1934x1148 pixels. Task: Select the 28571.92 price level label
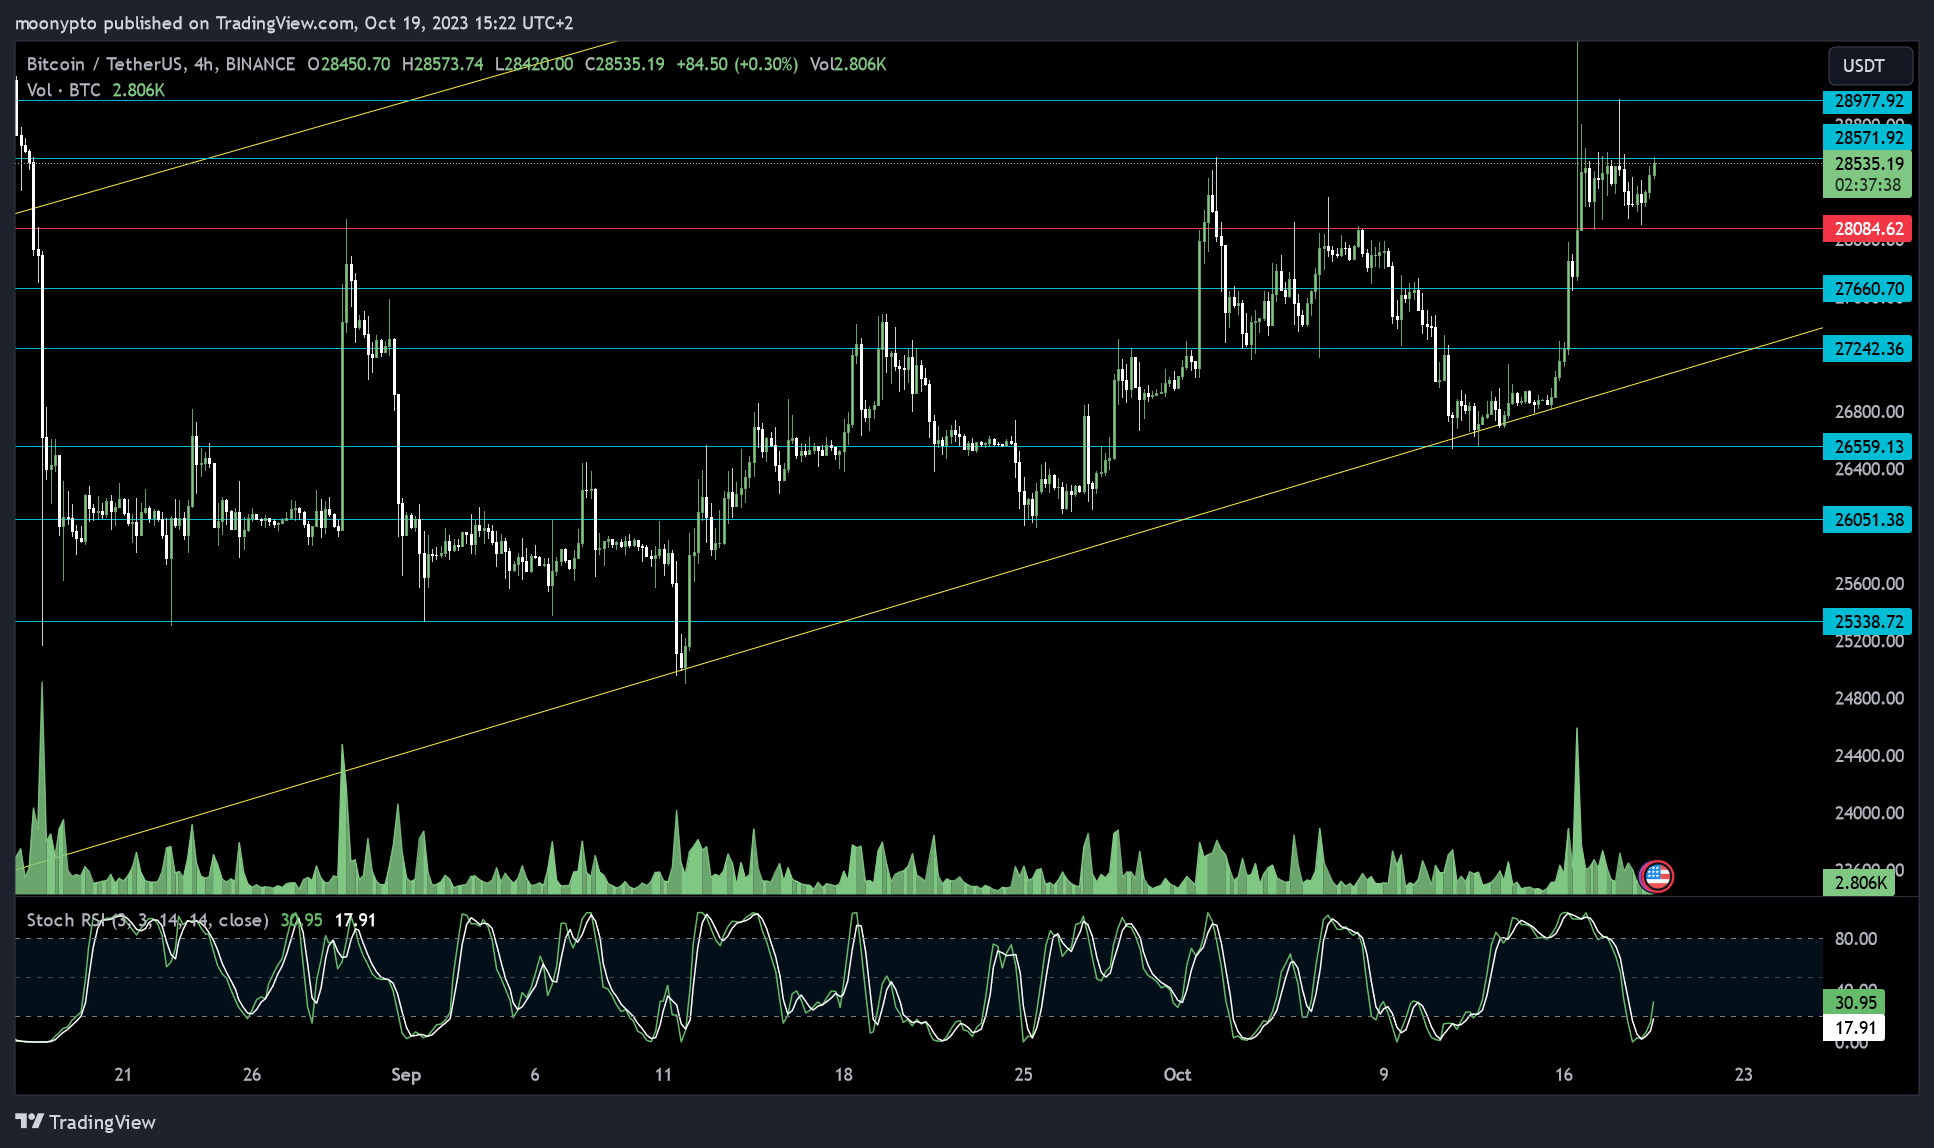pyautogui.click(x=1867, y=137)
